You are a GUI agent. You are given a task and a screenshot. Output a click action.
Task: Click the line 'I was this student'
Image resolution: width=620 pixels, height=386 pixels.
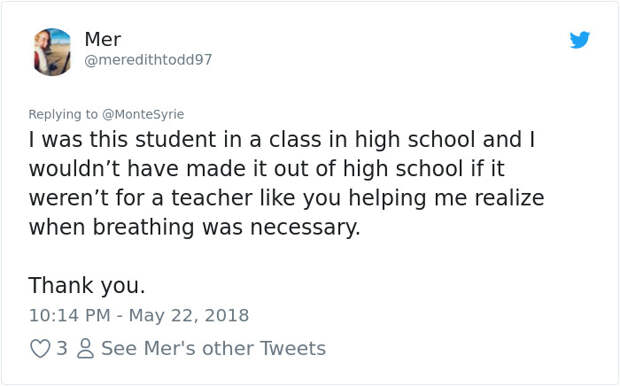pyautogui.click(x=282, y=140)
